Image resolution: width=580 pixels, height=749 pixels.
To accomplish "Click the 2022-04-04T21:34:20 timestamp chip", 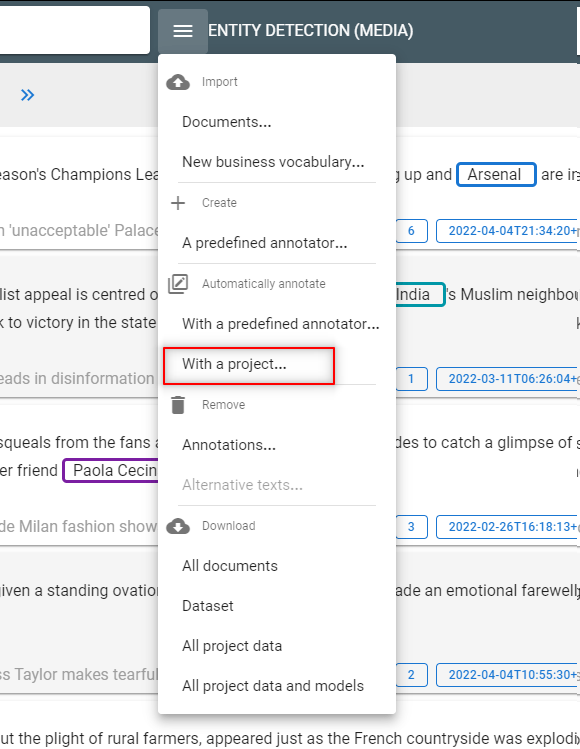I will pyautogui.click(x=508, y=231).
